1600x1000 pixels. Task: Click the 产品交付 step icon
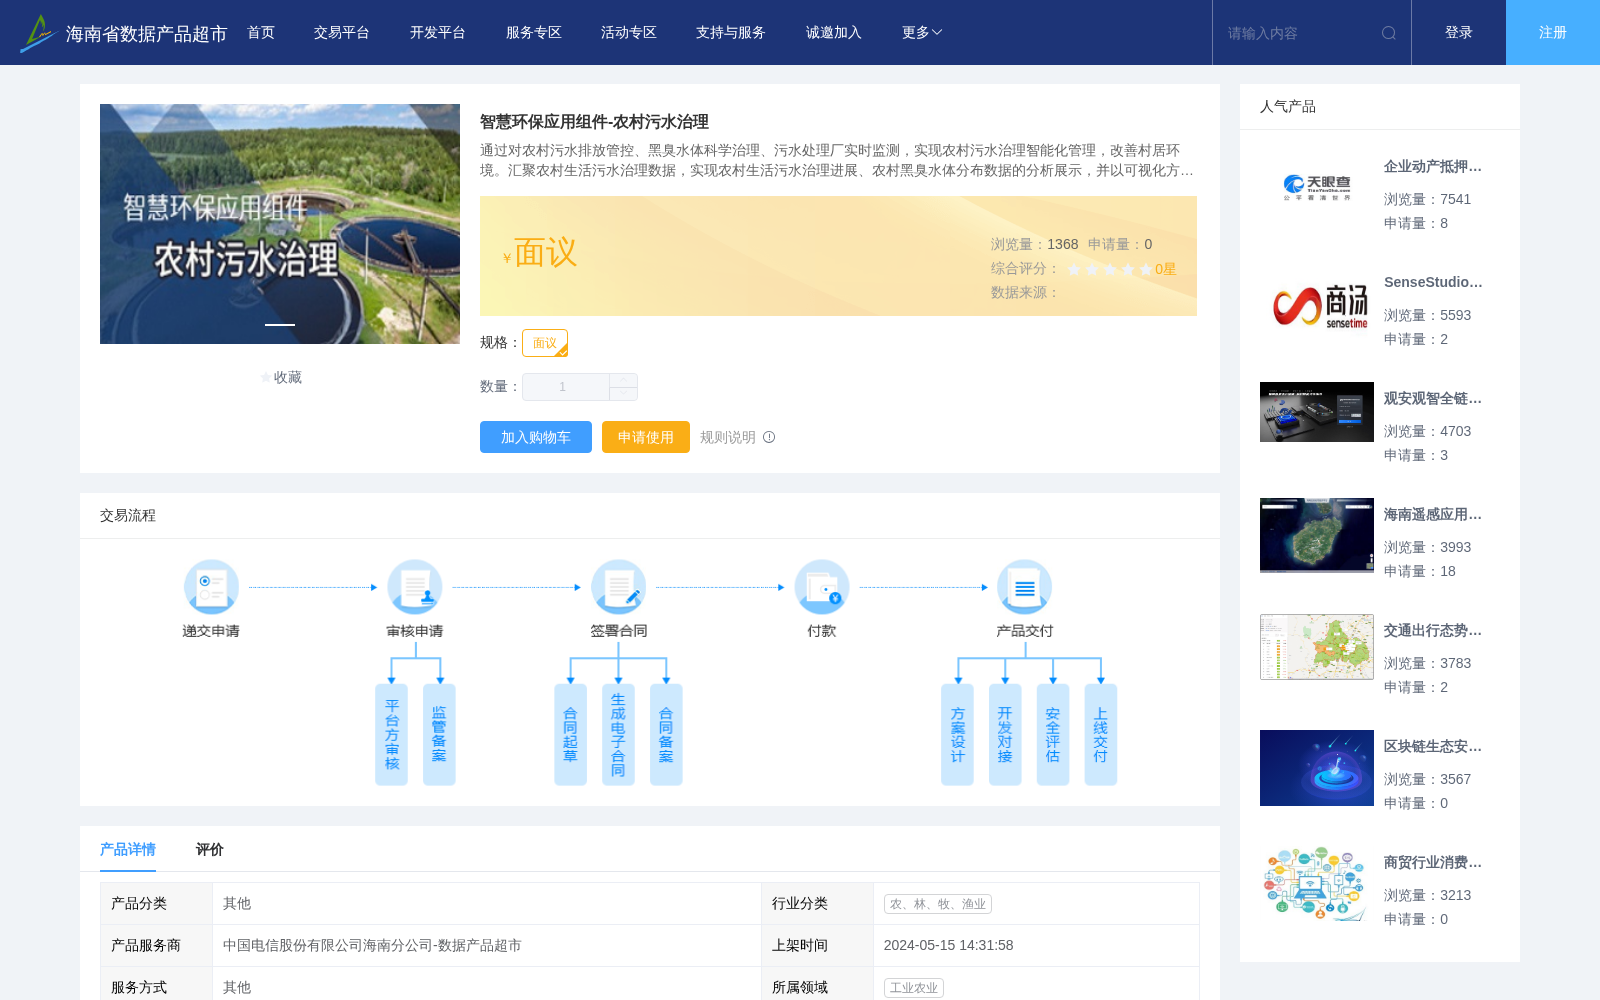[1025, 587]
